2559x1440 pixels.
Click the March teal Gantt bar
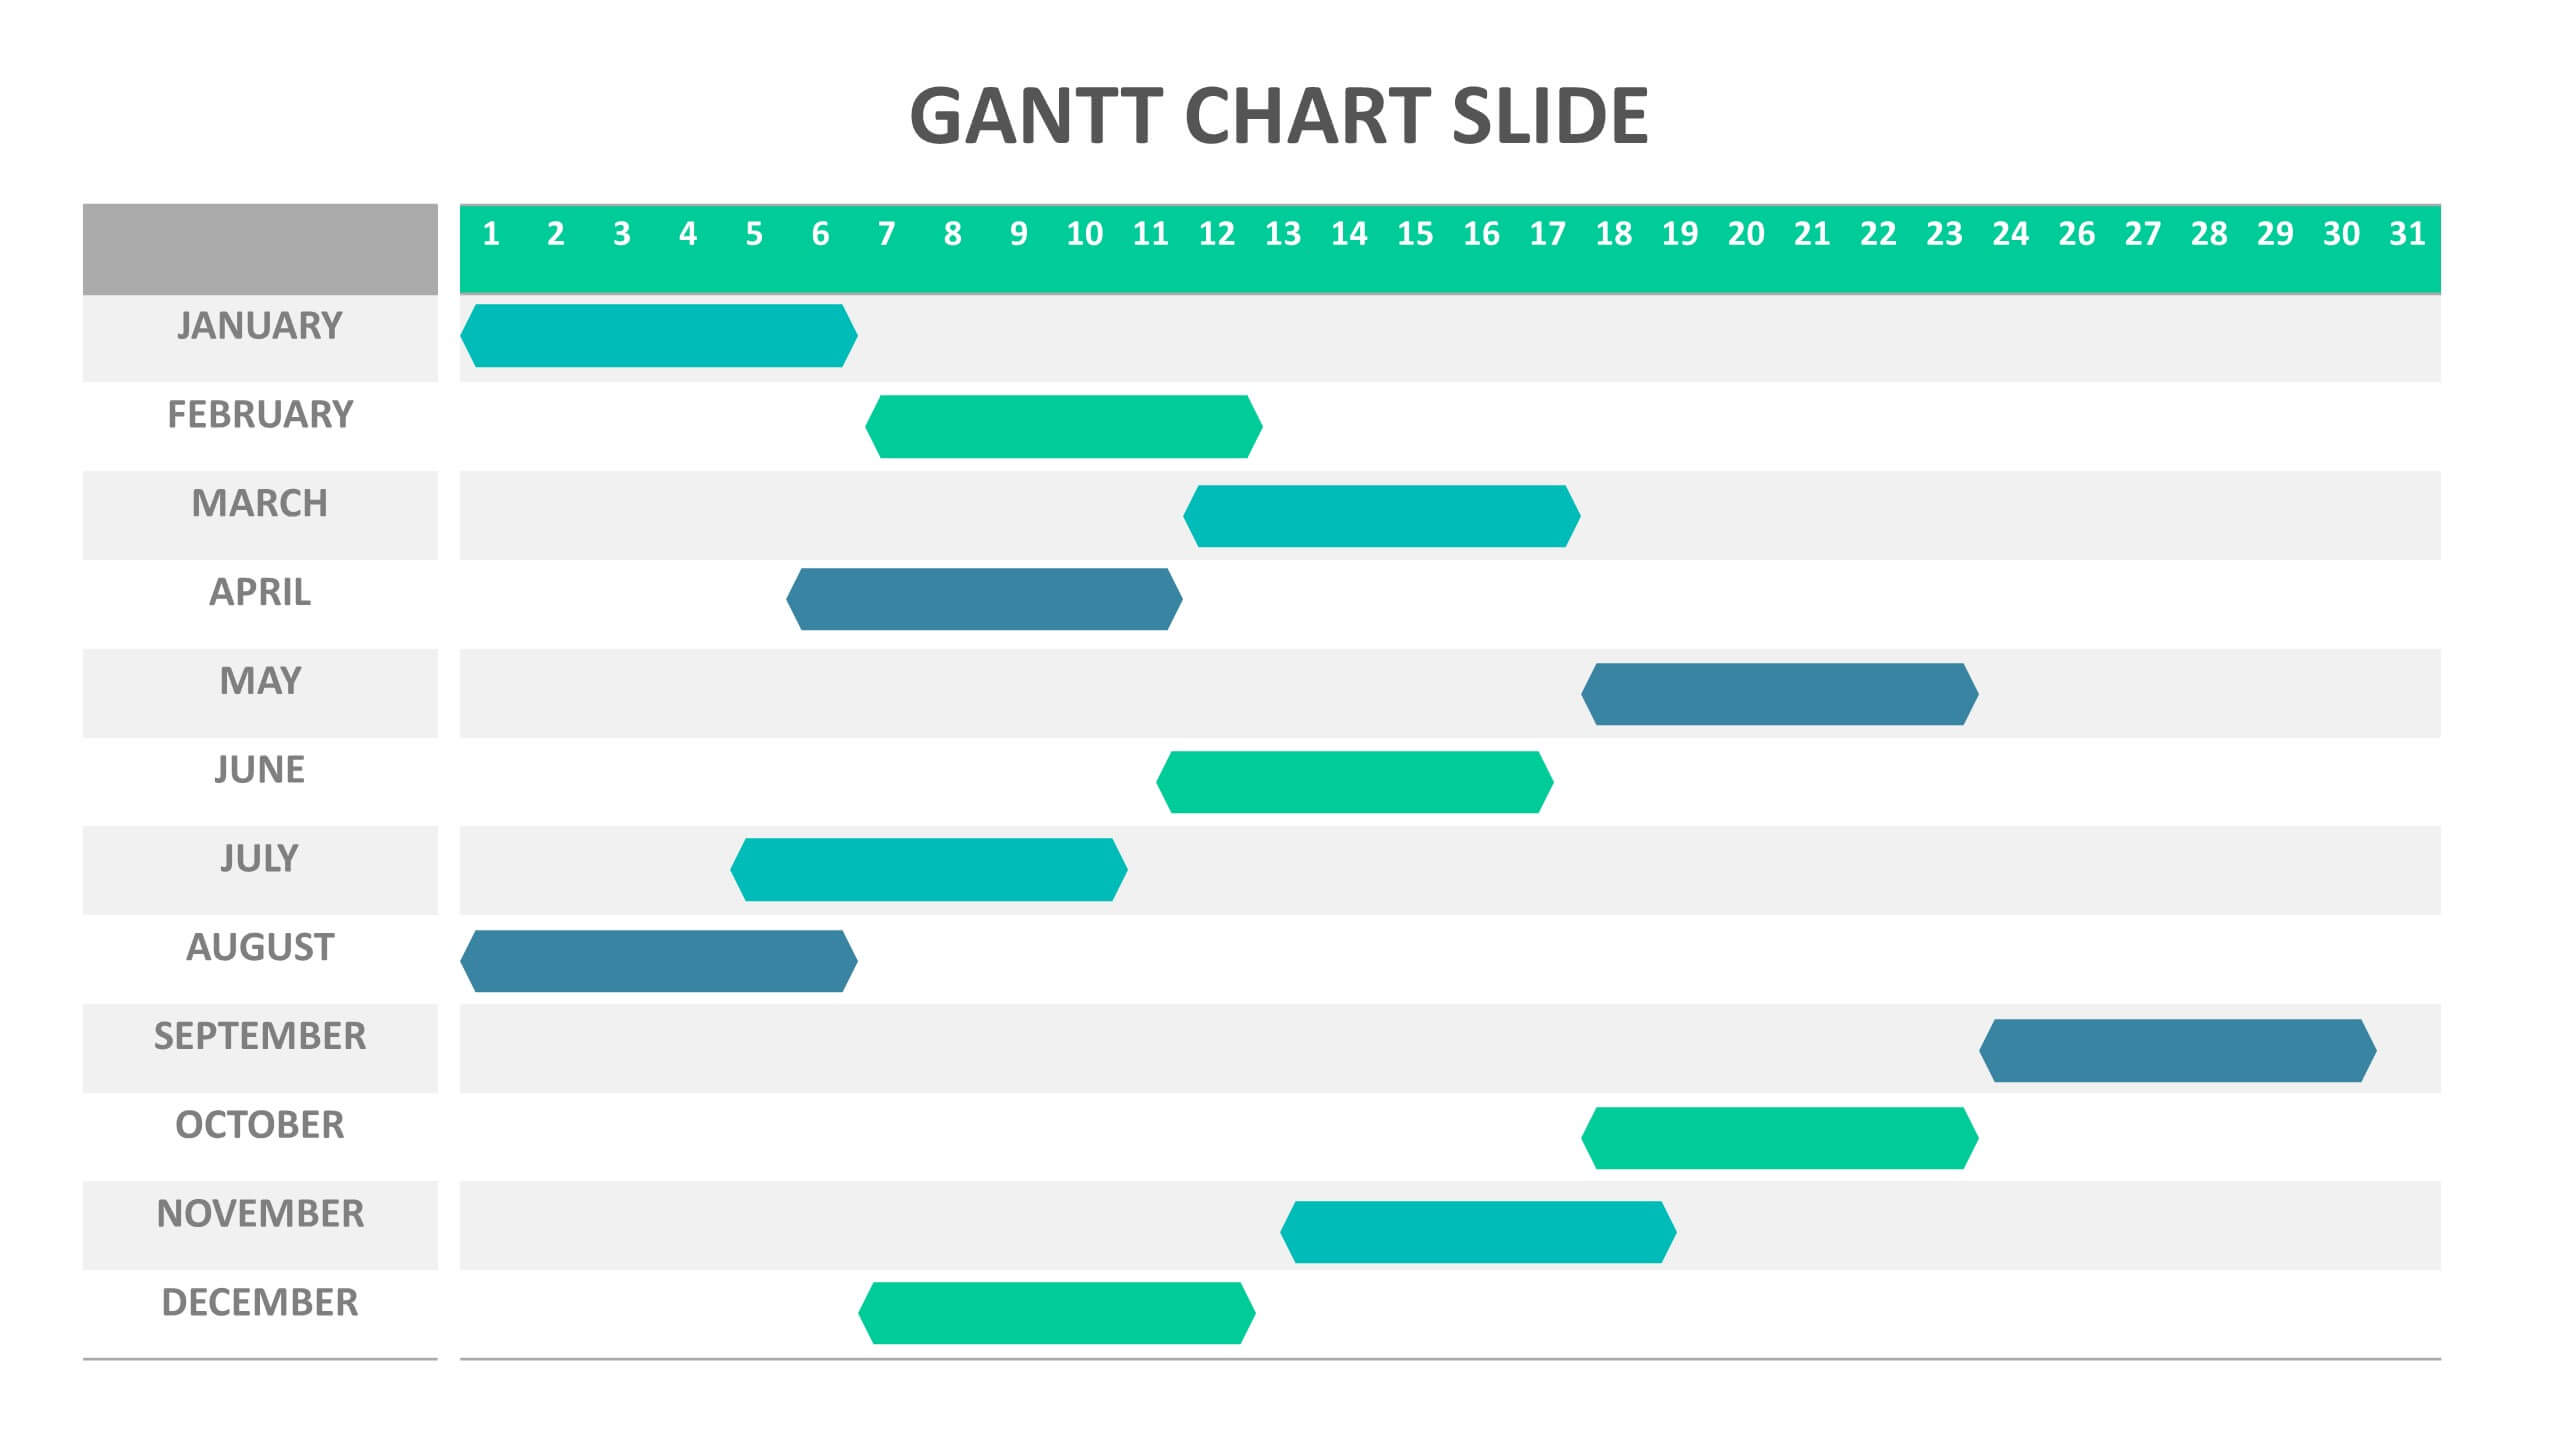pos(1381,516)
